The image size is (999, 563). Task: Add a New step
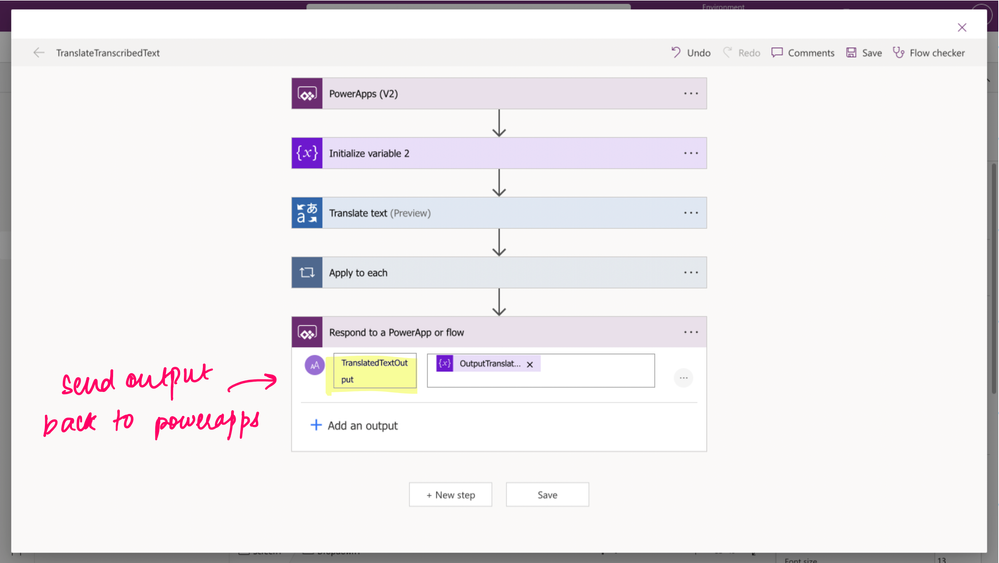[x=450, y=495]
